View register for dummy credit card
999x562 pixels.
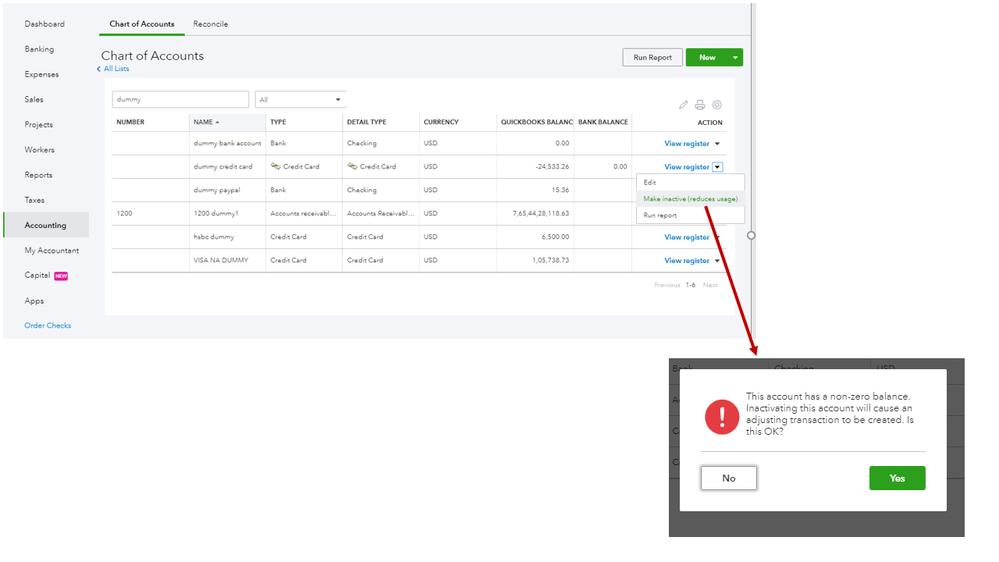686,167
